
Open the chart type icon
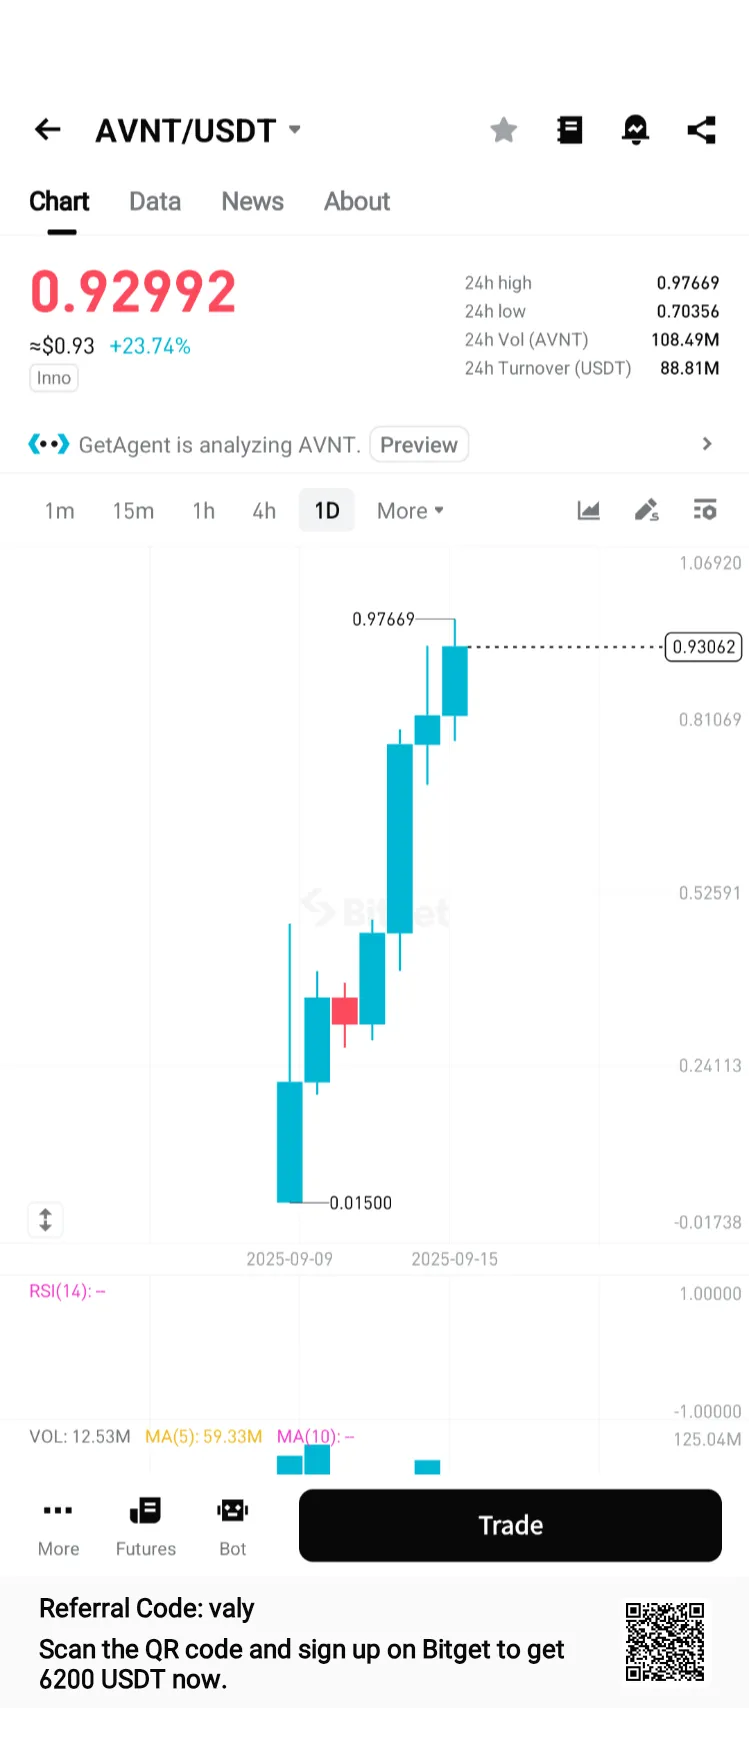tap(589, 511)
